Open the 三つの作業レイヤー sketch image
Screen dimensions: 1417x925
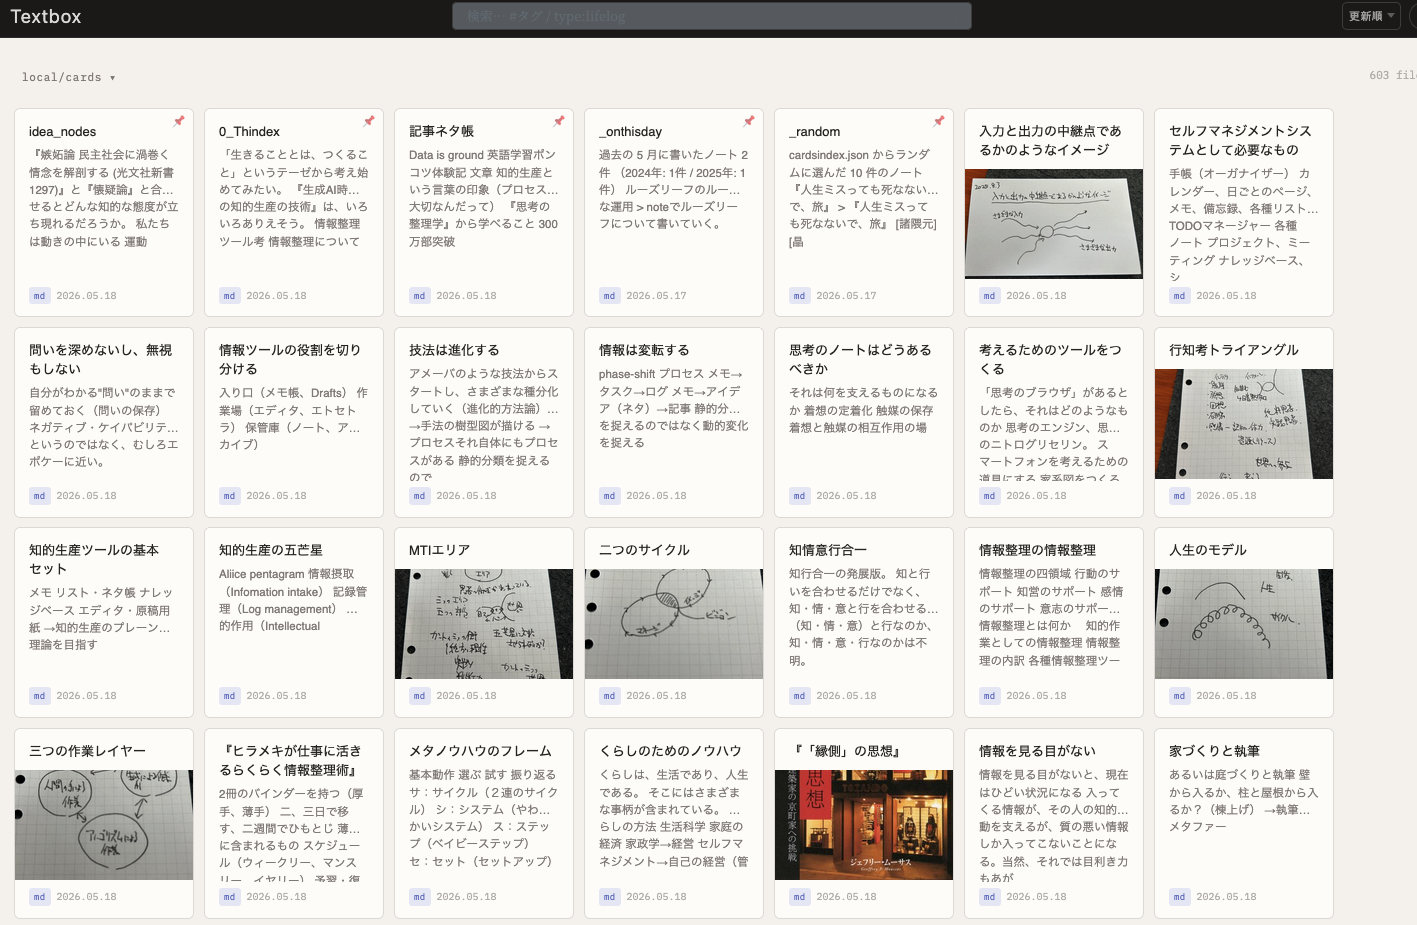104,825
